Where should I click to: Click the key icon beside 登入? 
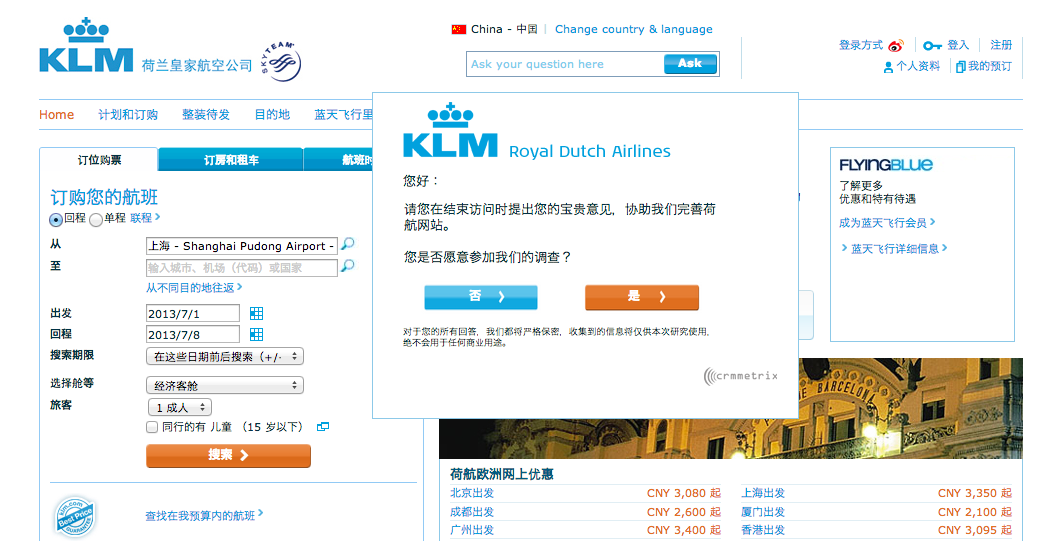tap(932, 46)
